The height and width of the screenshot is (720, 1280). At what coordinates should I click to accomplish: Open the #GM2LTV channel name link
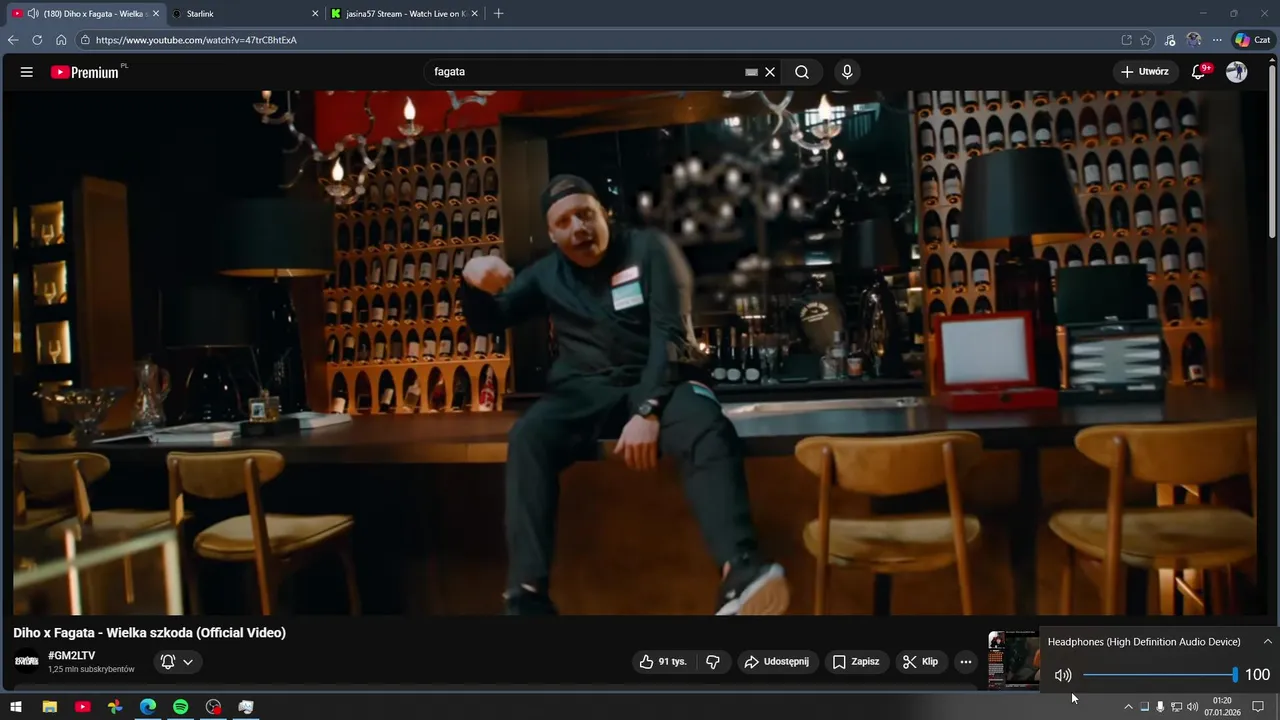[72, 656]
